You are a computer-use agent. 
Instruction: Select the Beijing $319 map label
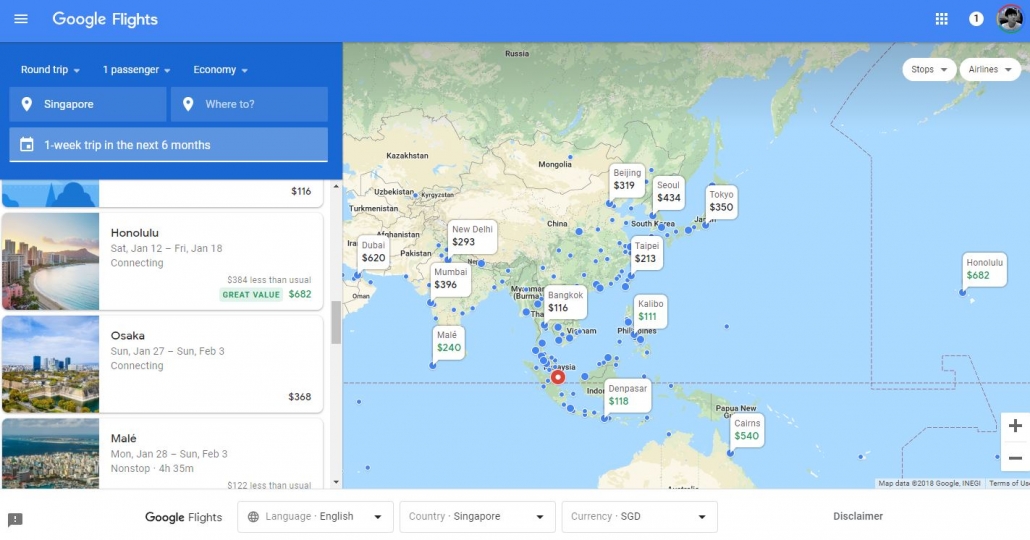pyautogui.click(x=626, y=179)
